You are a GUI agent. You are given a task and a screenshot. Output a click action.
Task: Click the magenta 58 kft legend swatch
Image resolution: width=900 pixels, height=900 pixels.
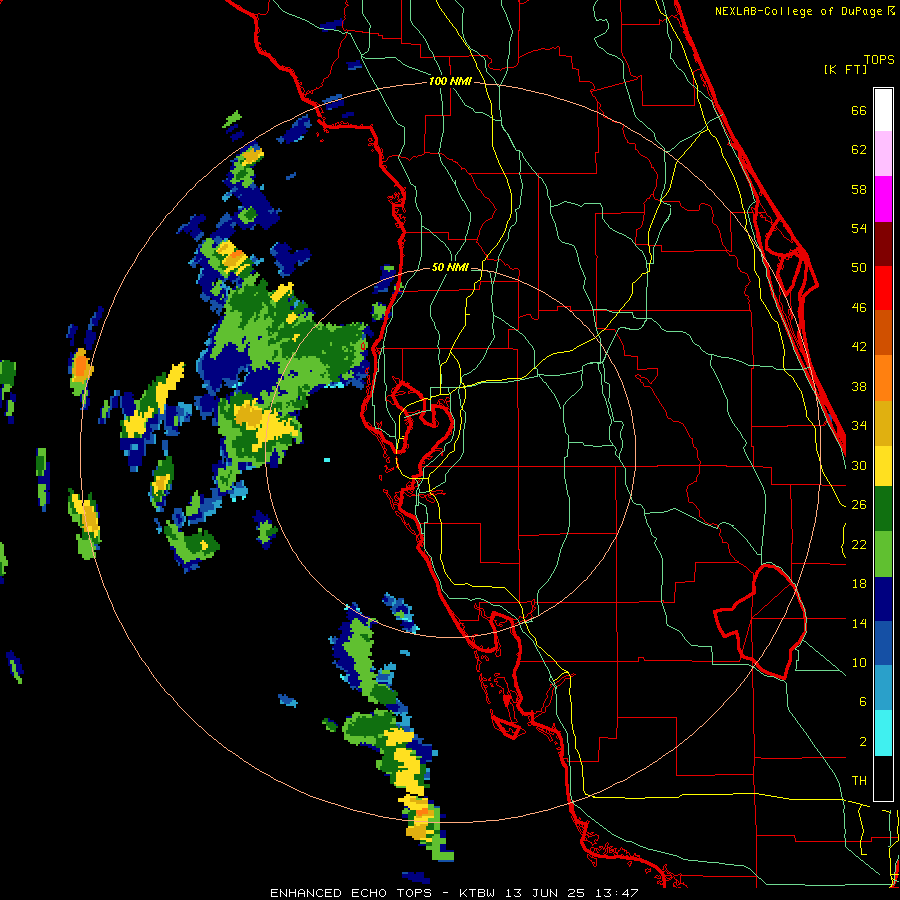(883, 199)
